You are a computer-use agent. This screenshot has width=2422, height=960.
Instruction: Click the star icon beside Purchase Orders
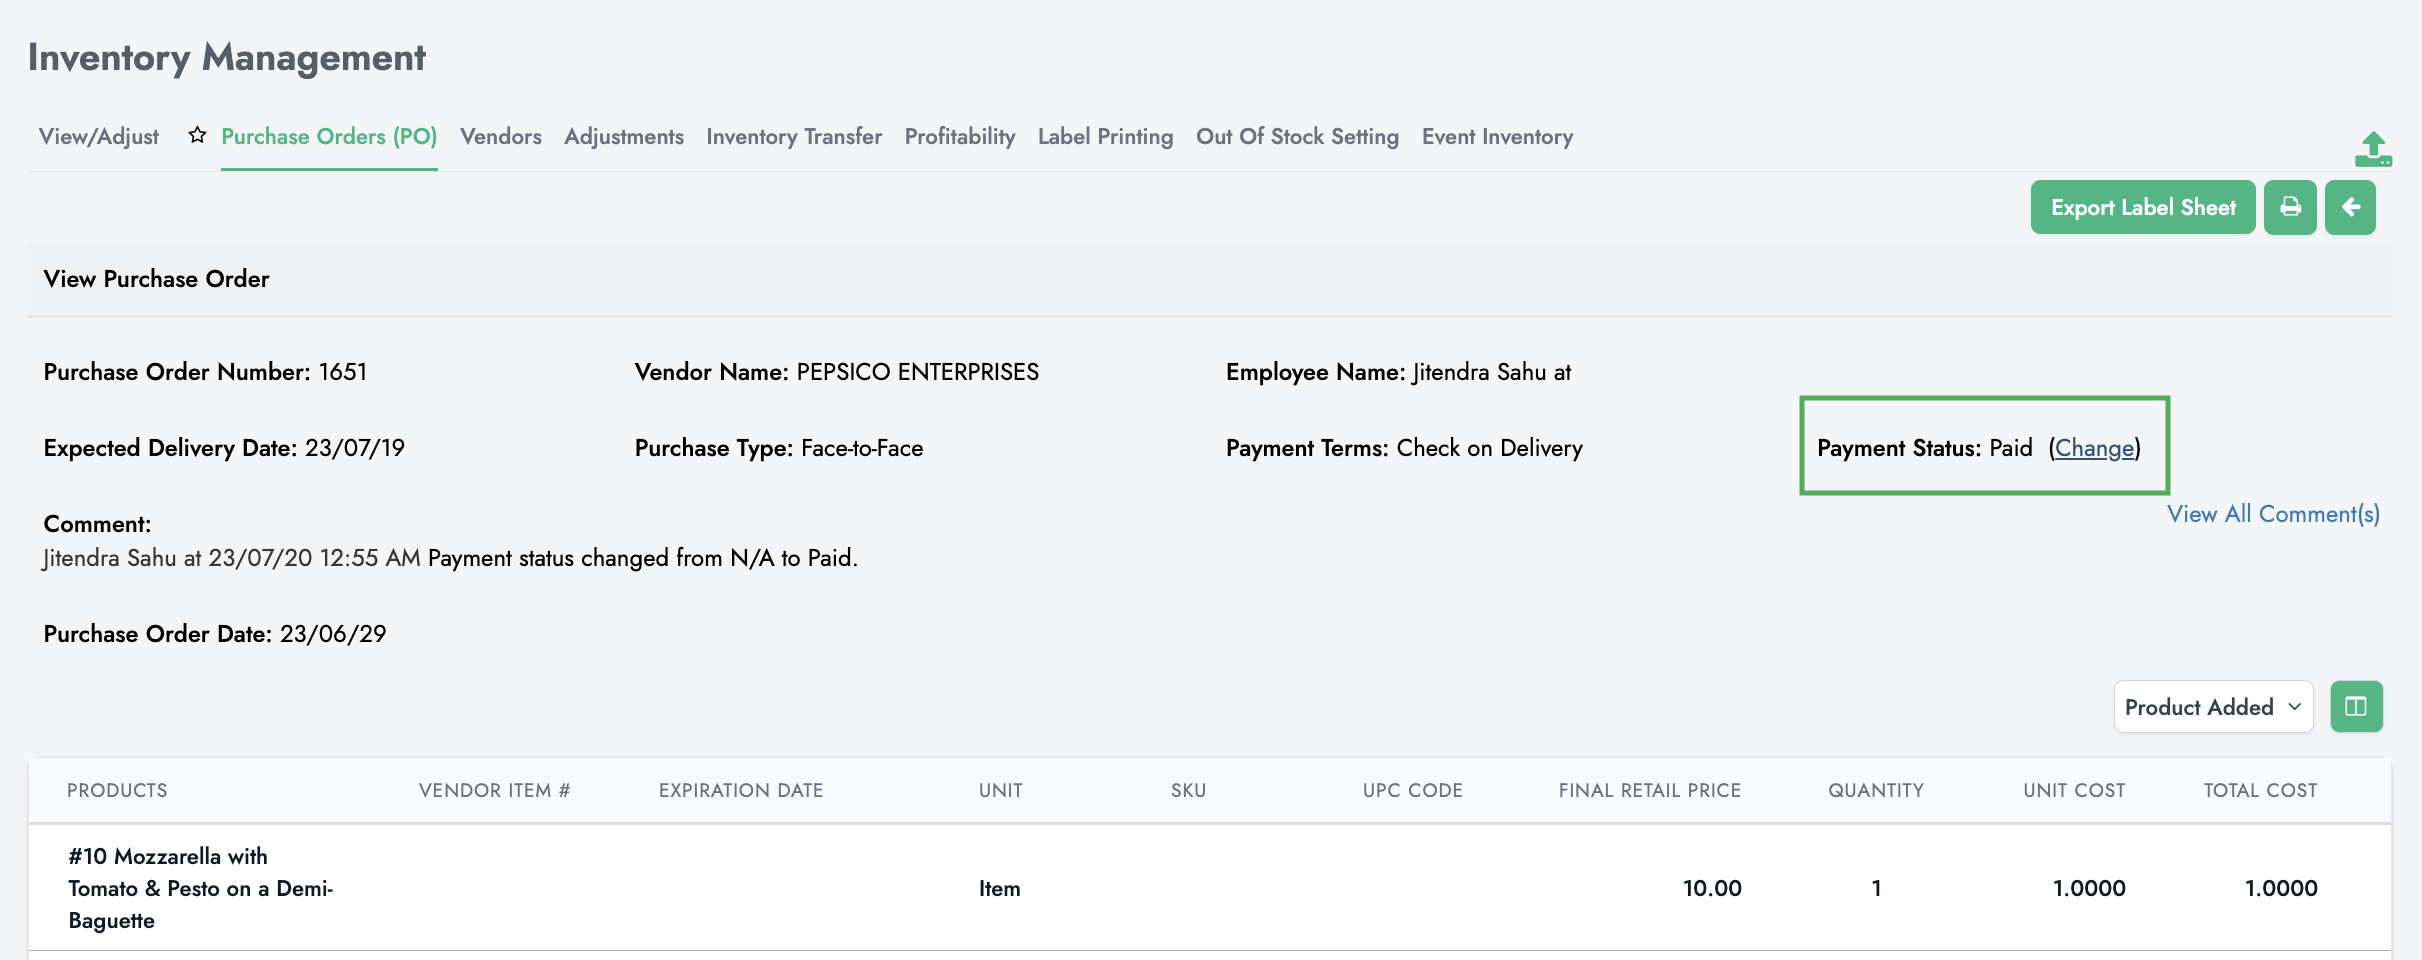(x=197, y=135)
